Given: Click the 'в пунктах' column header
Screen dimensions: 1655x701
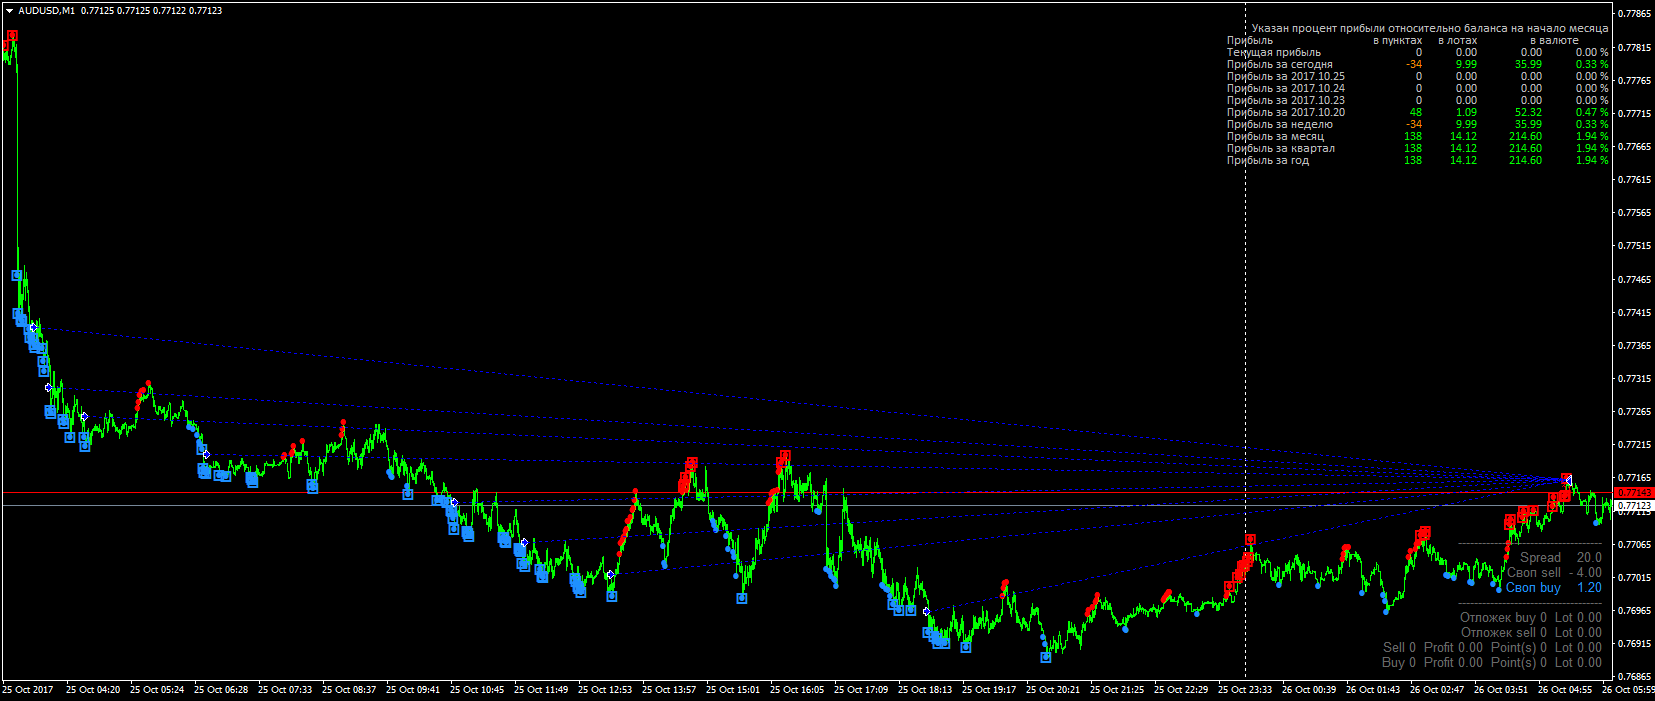Looking at the screenshot, I should [x=1397, y=40].
